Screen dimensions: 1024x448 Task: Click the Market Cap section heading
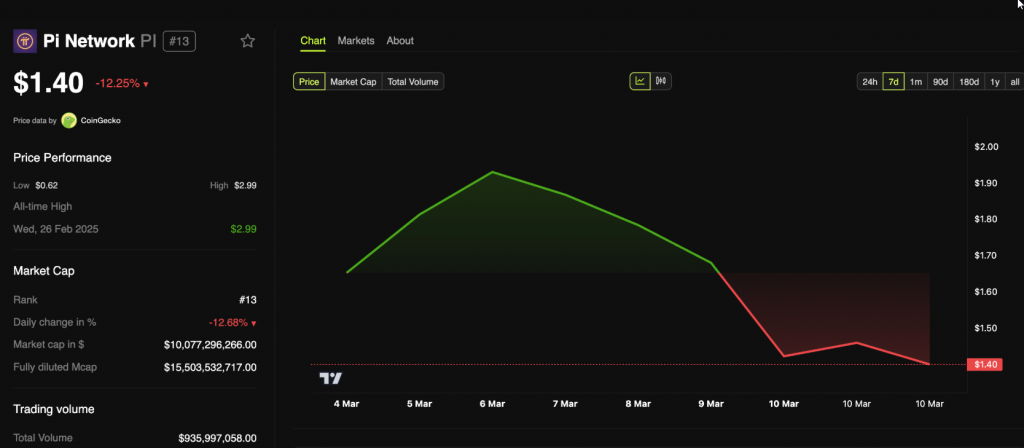44,270
